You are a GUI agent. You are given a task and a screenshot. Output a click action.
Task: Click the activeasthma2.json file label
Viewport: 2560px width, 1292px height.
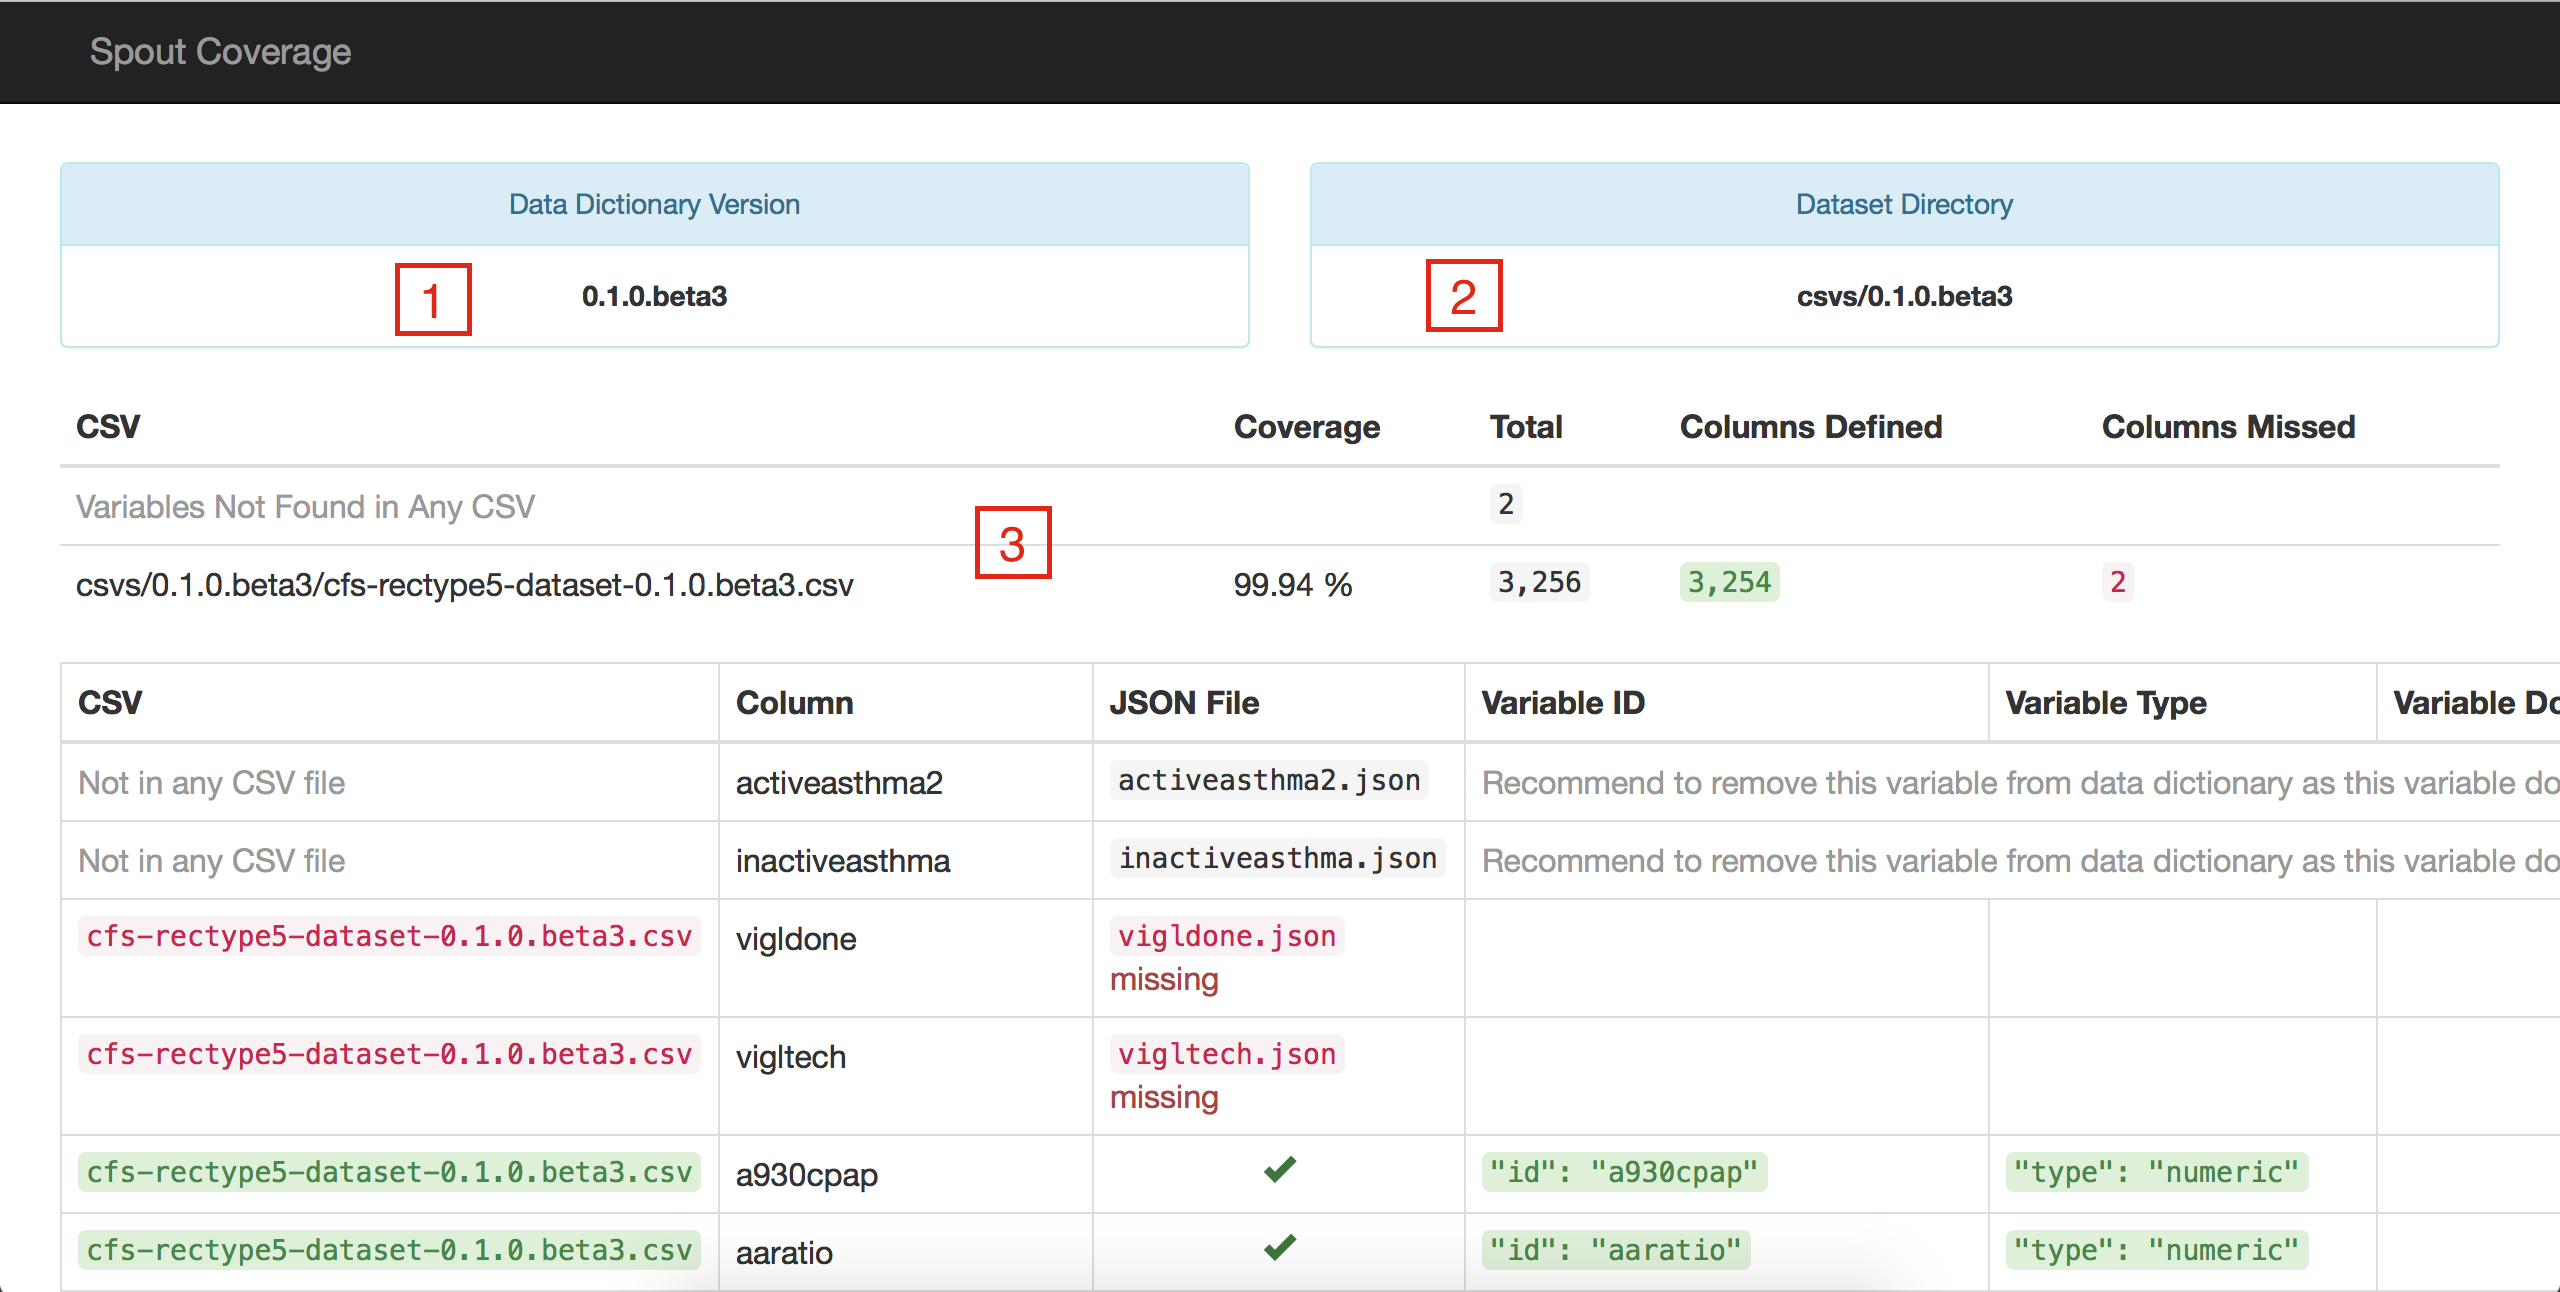(1269, 780)
